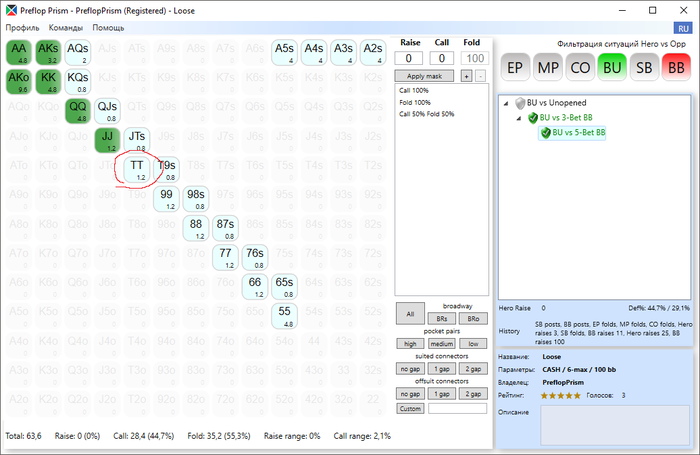Click the AQs hand cell

coord(78,52)
